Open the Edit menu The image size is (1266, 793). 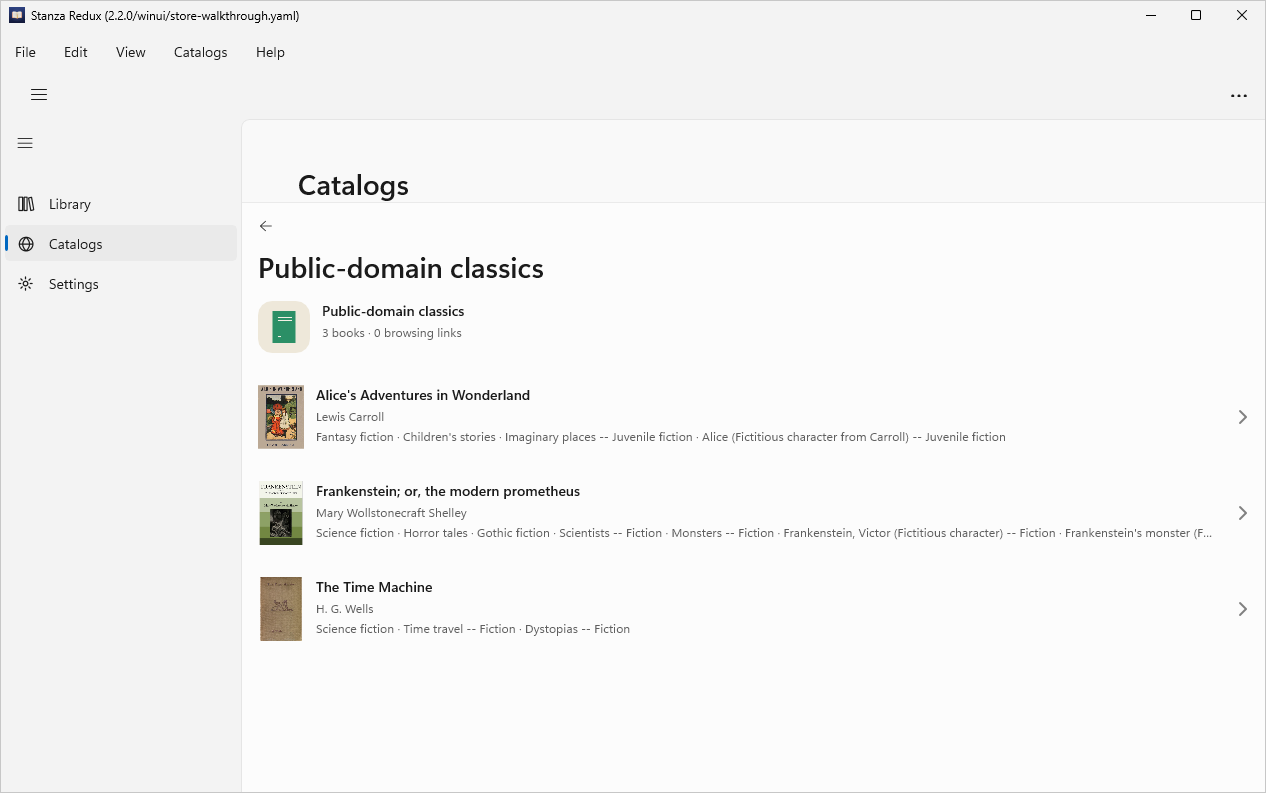pos(76,52)
